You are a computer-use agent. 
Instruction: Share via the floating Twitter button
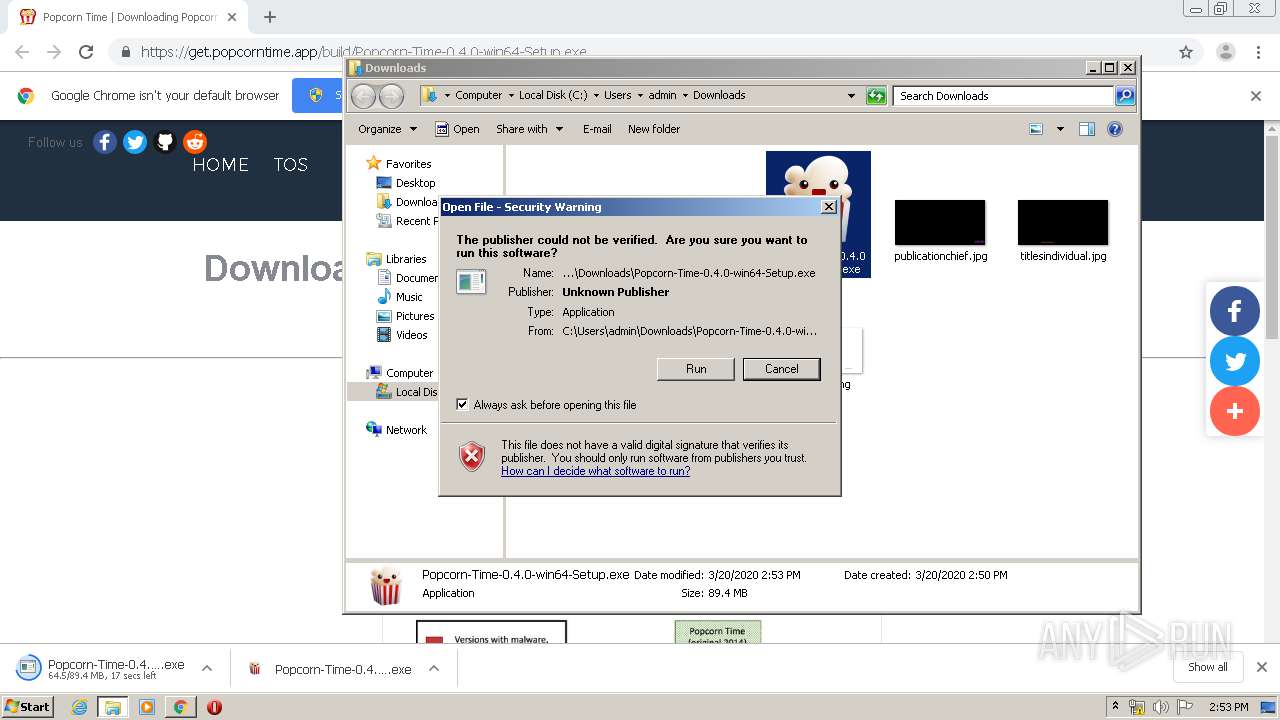[1235, 361]
